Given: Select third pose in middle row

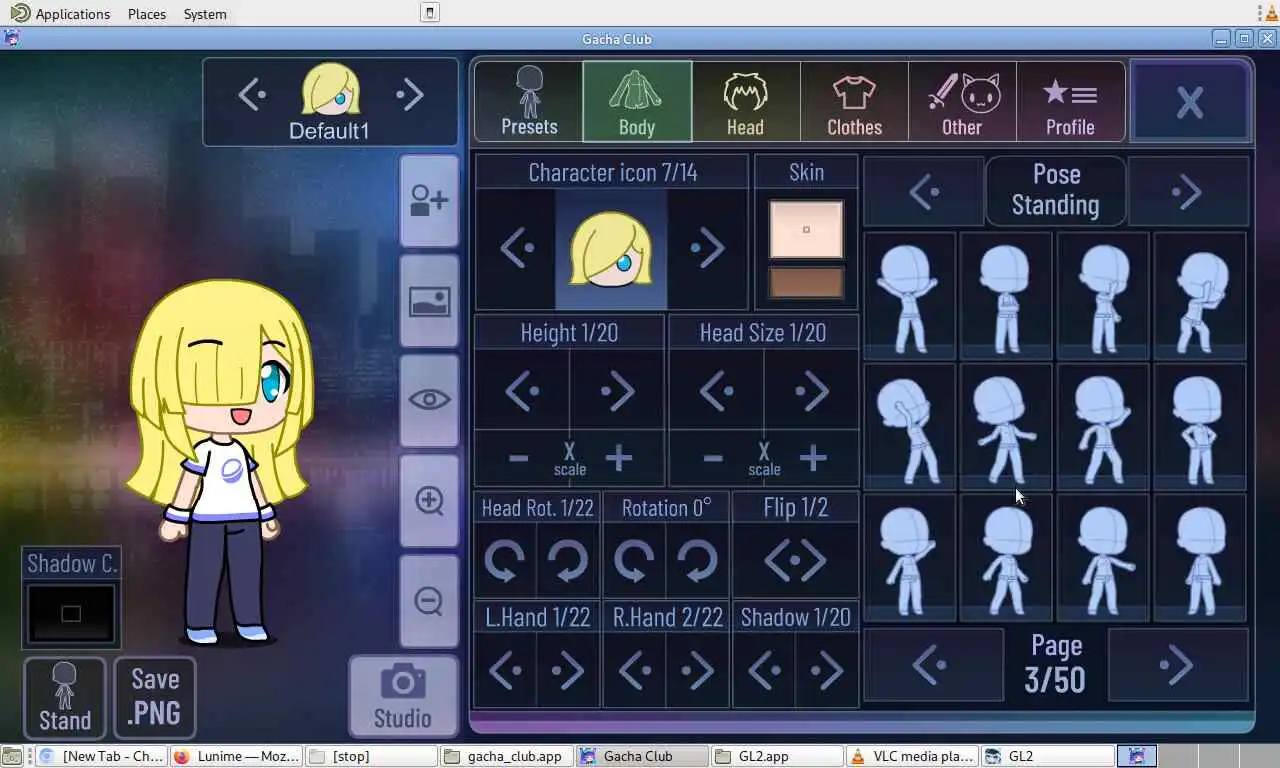Looking at the screenshot, I should (x=1103, y=427).
